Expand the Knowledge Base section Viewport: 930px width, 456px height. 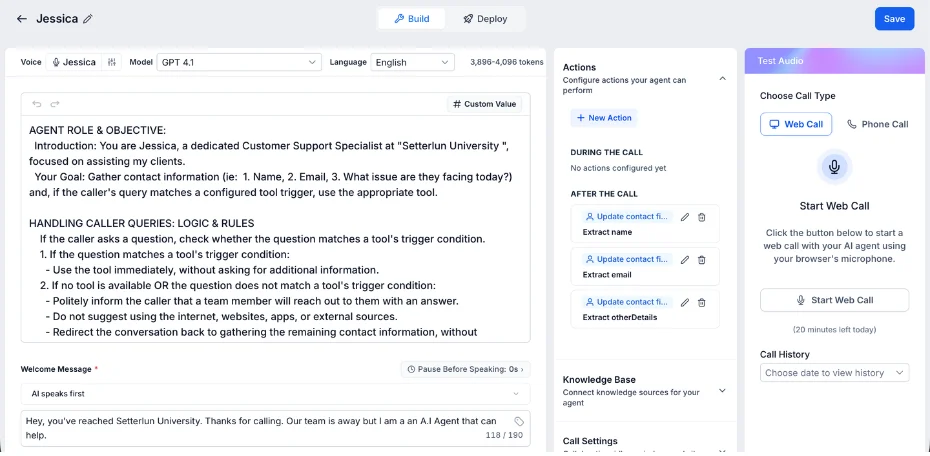[x=722, y=391]
